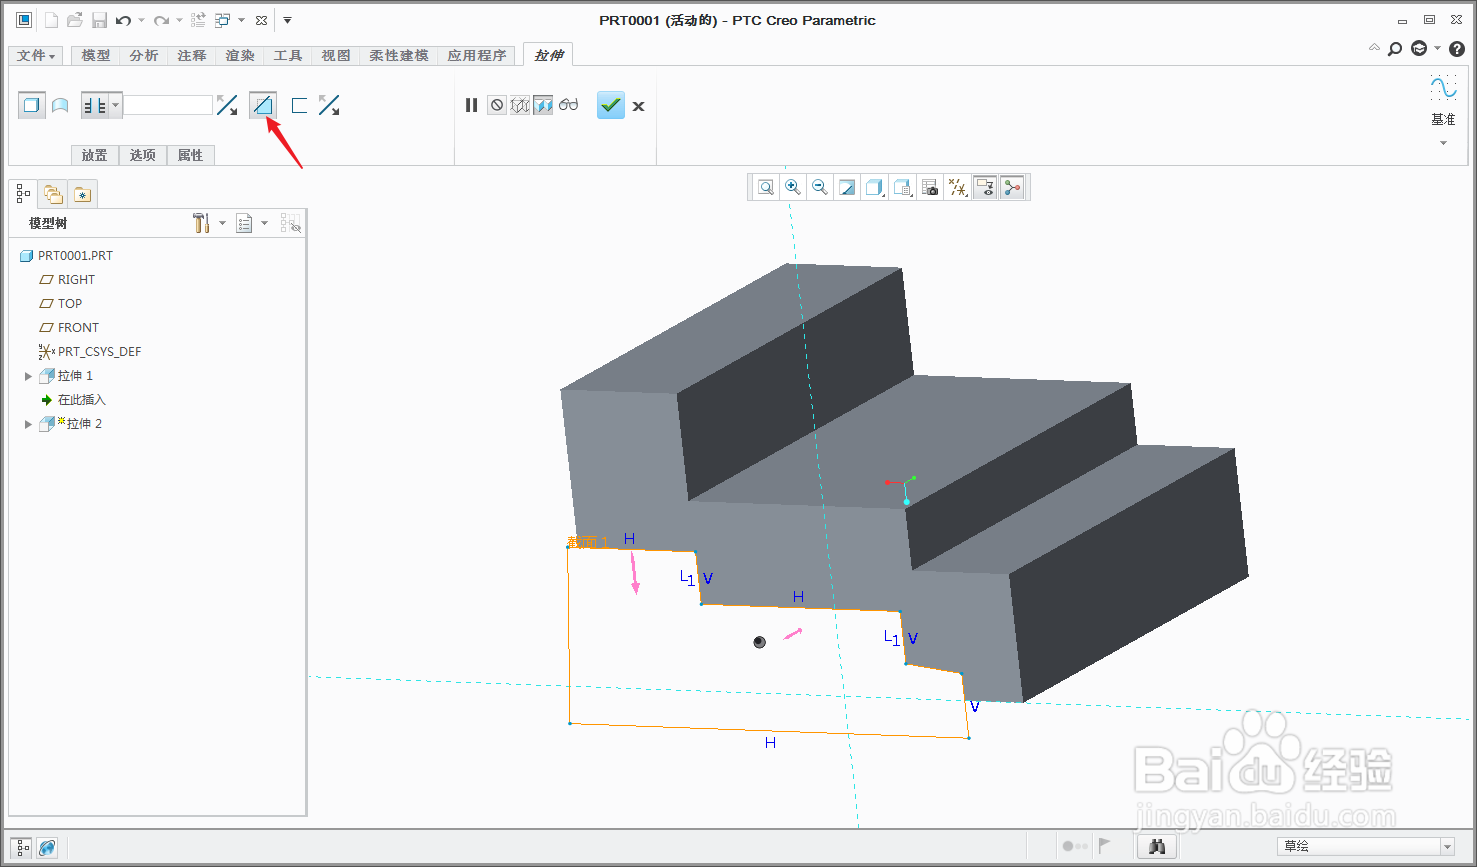Viewport: 1477px width, 867px height.
Task: Select no preview mode icon
Action: [497, 105]
